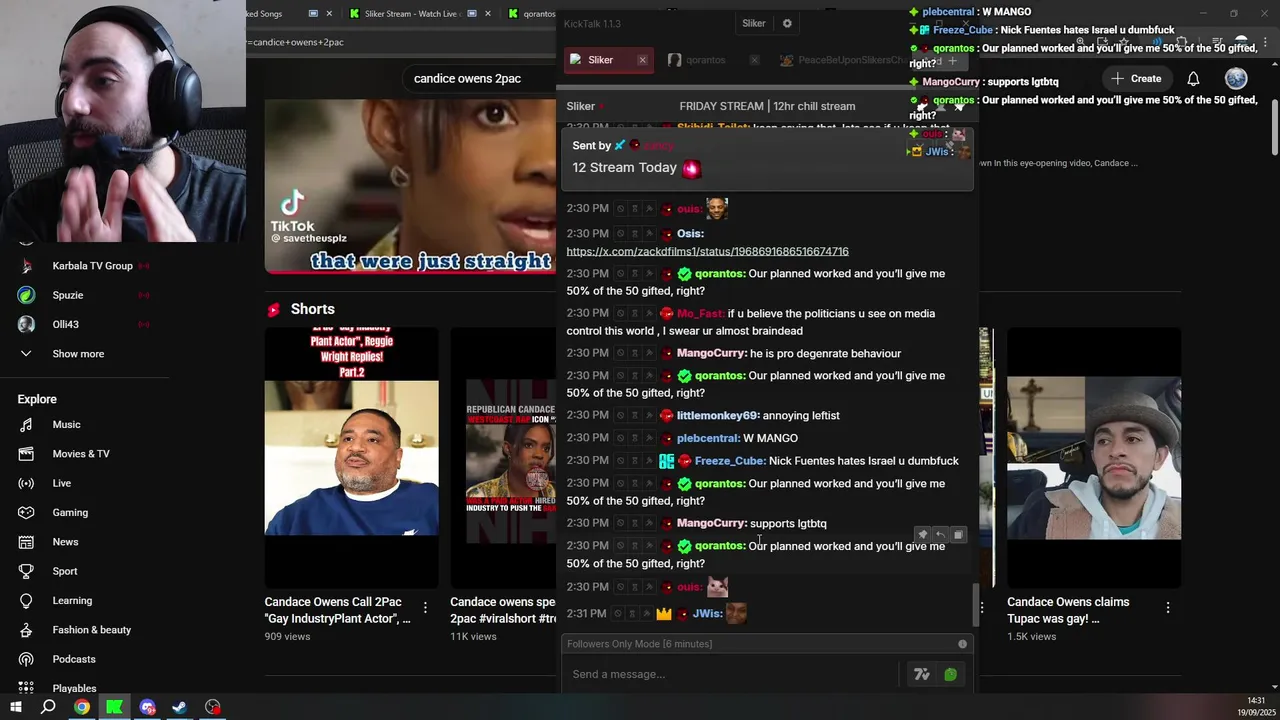1280x720 pixels.
Task: Open zackdfilms1 x.com link from Osis
Action: (707, 251)
